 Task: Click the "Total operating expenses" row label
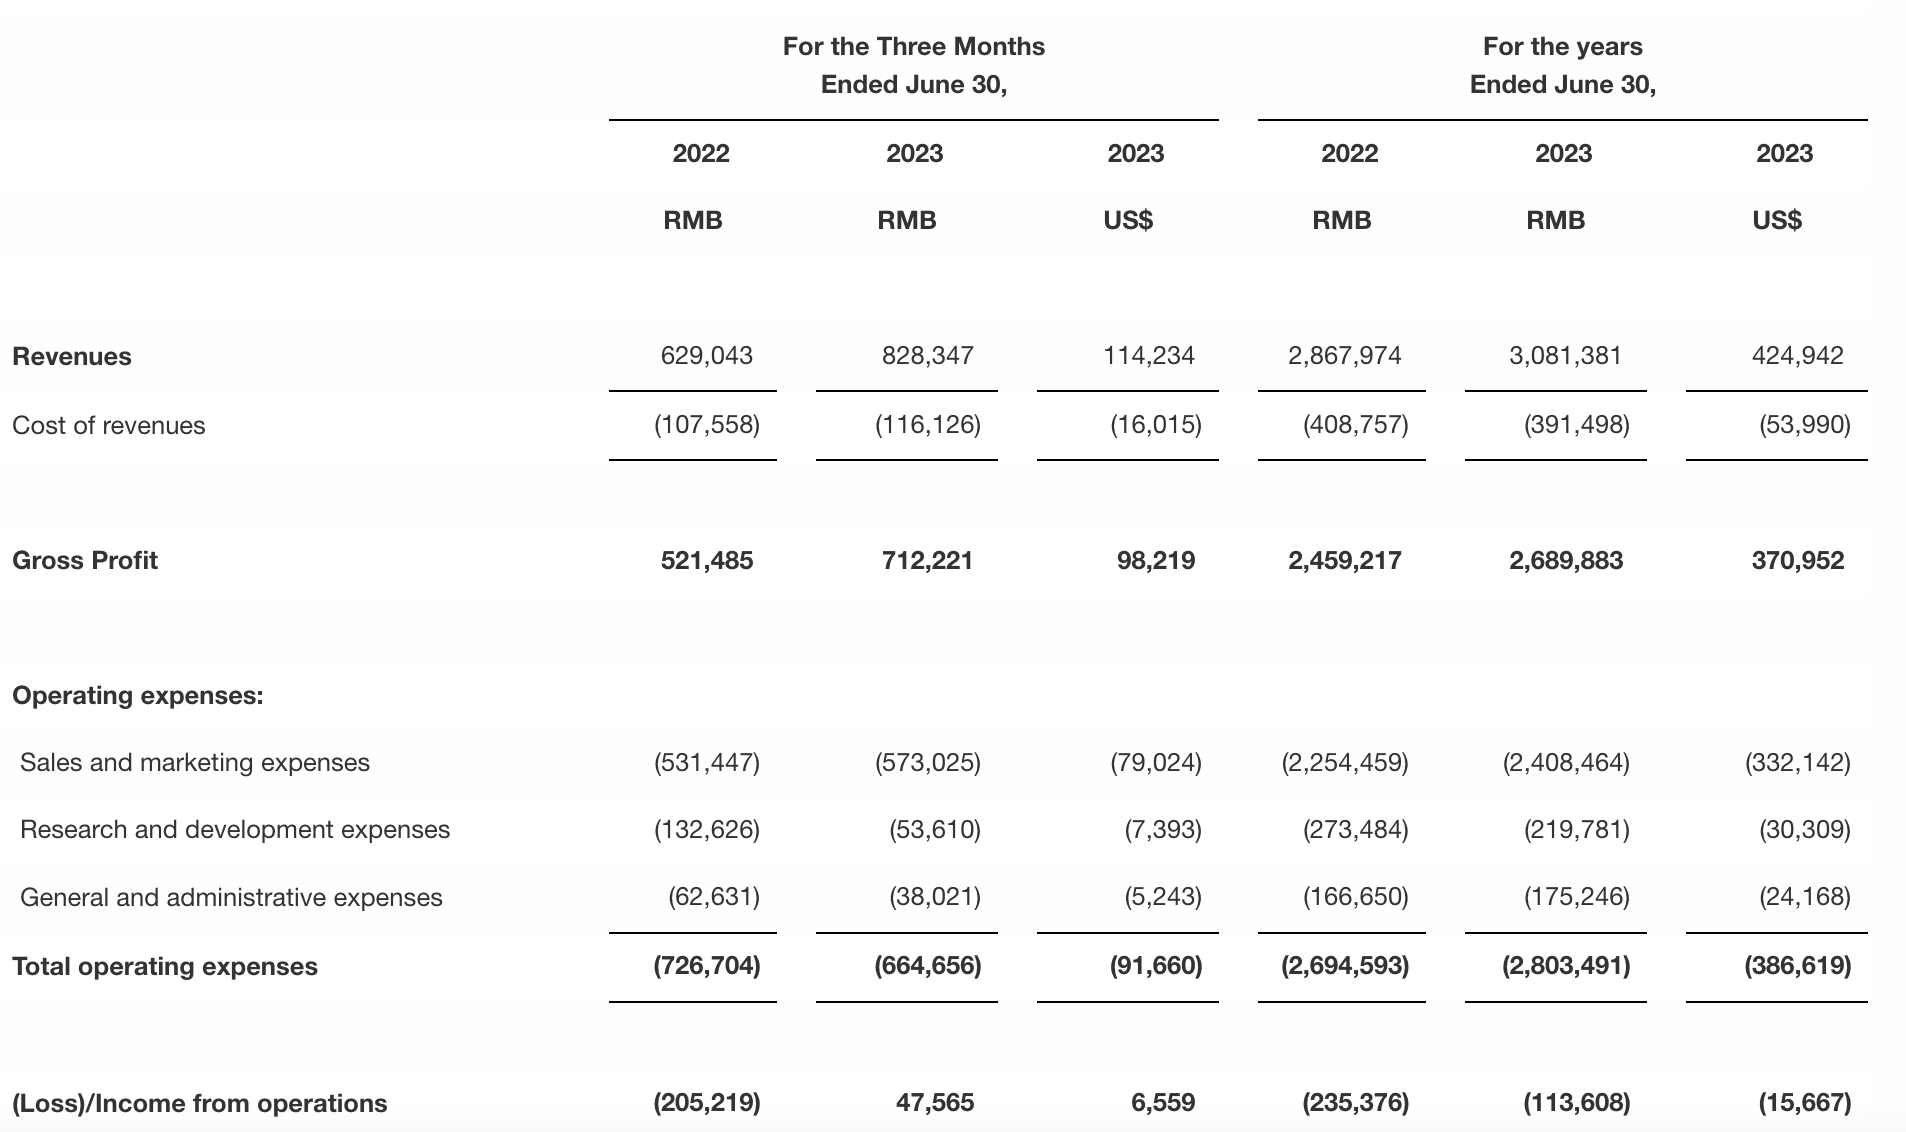[165, 967]
